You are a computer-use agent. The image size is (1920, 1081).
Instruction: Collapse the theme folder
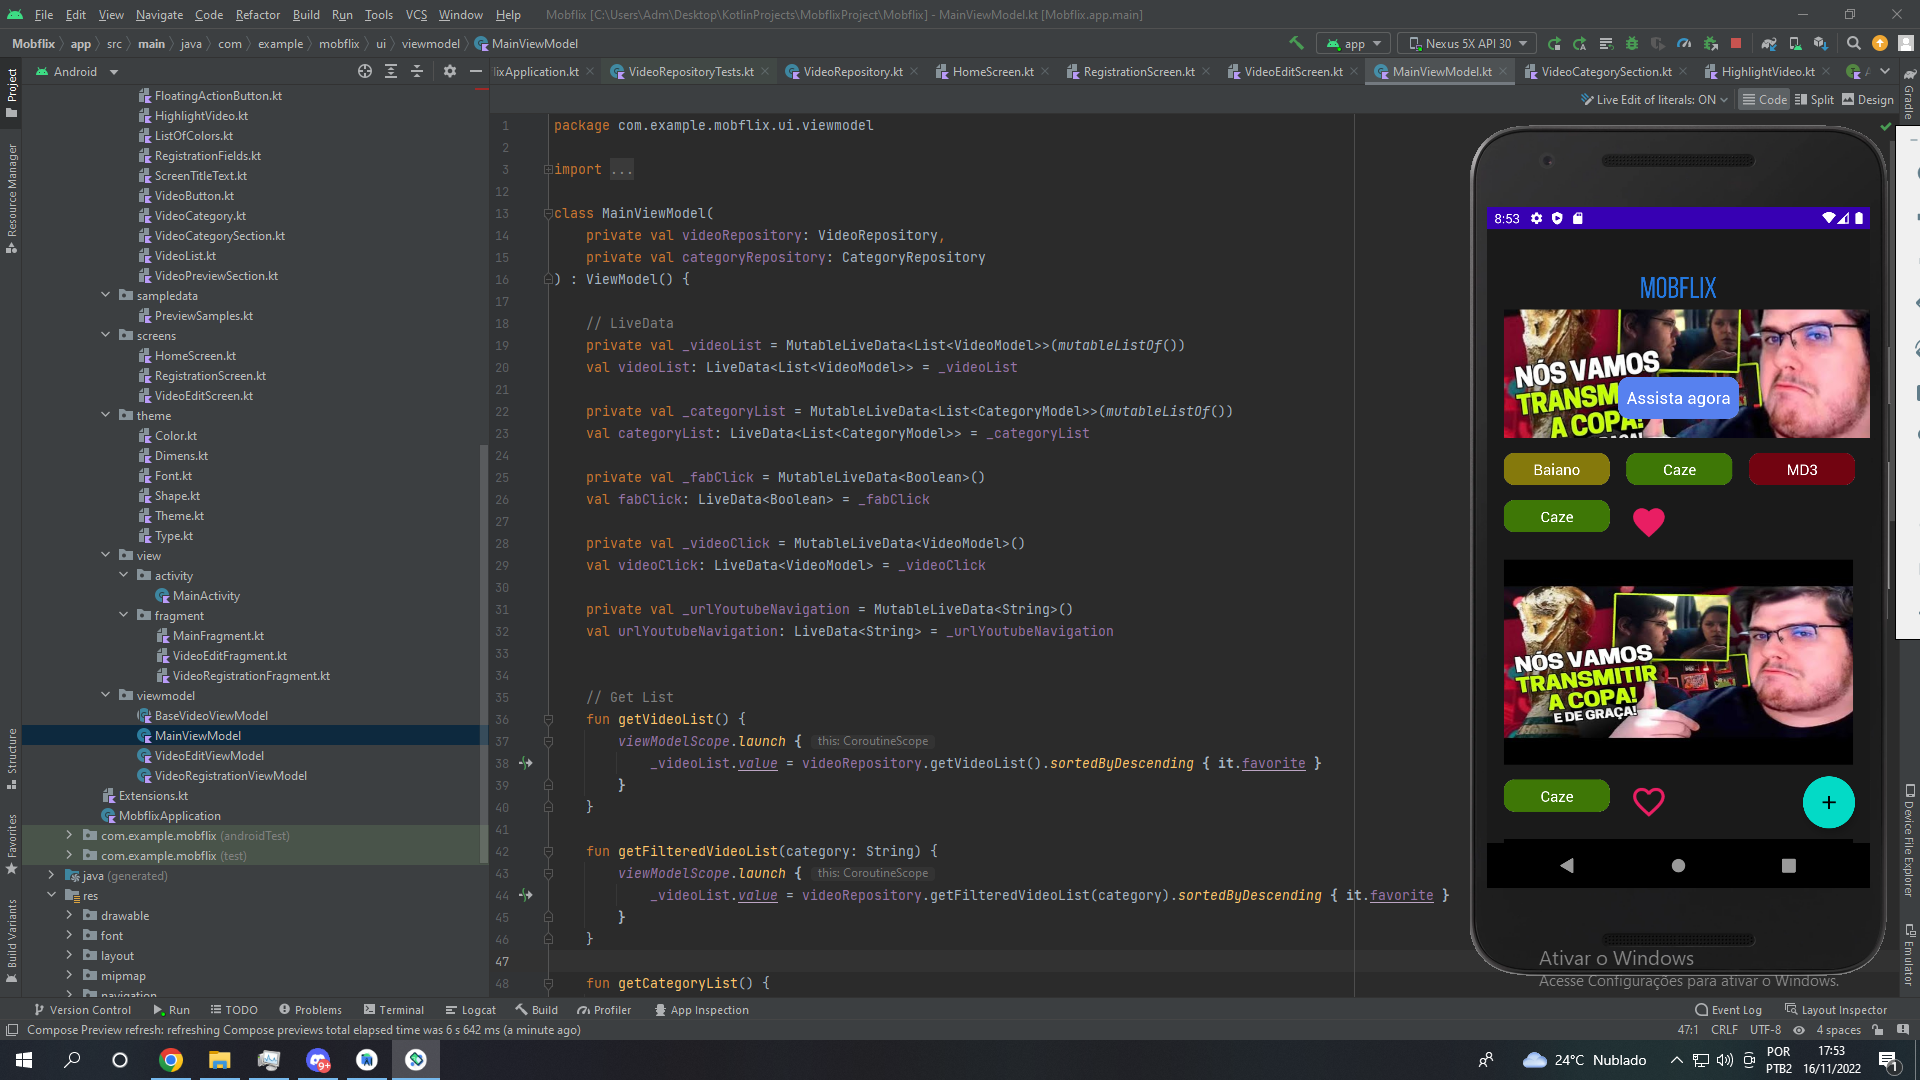pos(105,416)
